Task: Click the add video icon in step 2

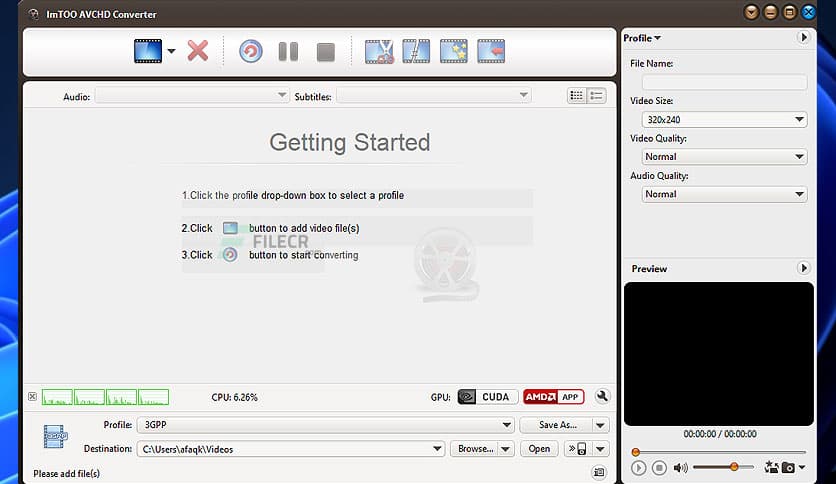Action: pos(230,228)
